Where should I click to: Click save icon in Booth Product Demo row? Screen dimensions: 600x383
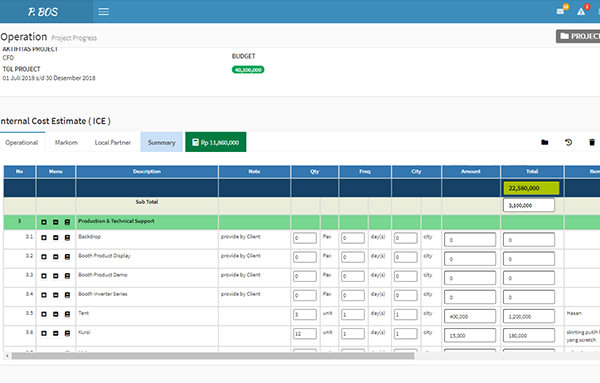click(67, 276)
